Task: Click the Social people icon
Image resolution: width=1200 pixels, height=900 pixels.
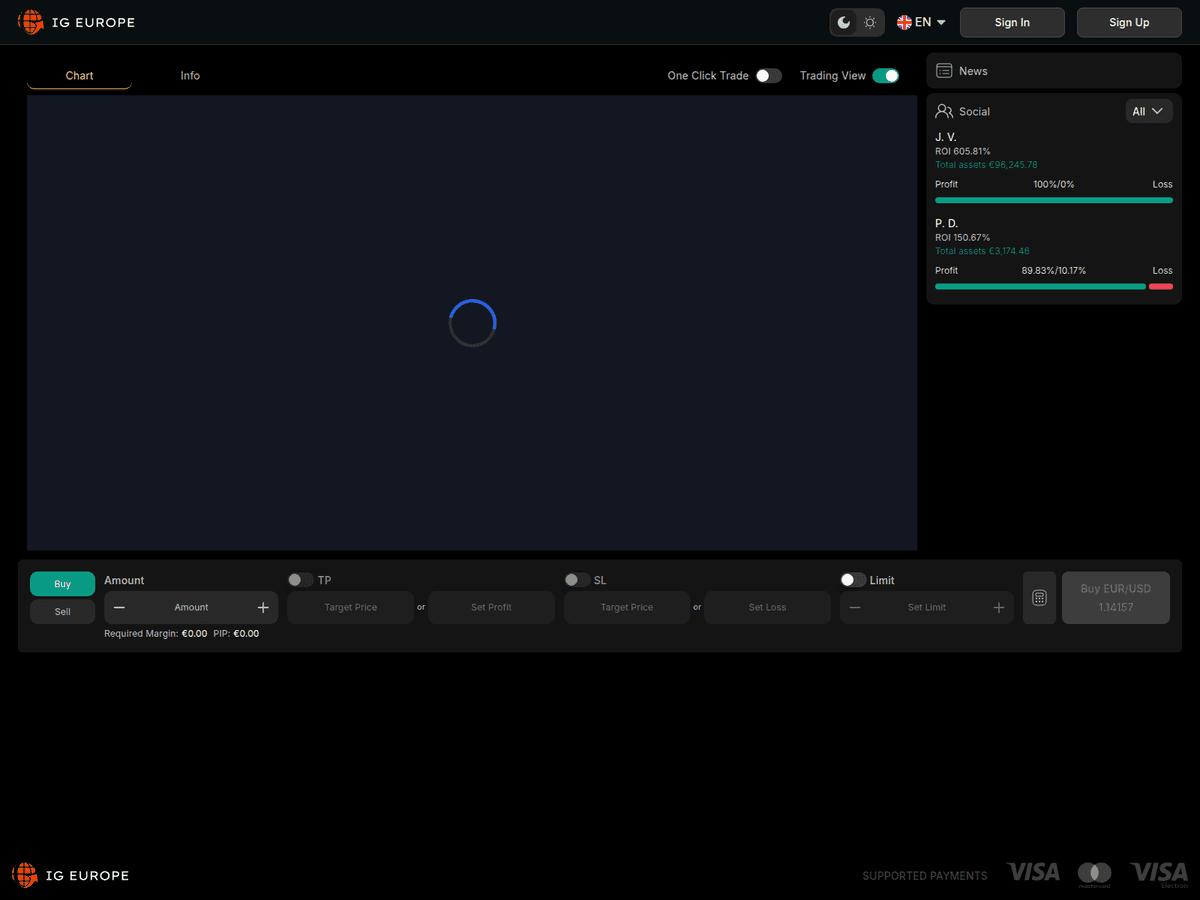Action: tap(944, 111)
